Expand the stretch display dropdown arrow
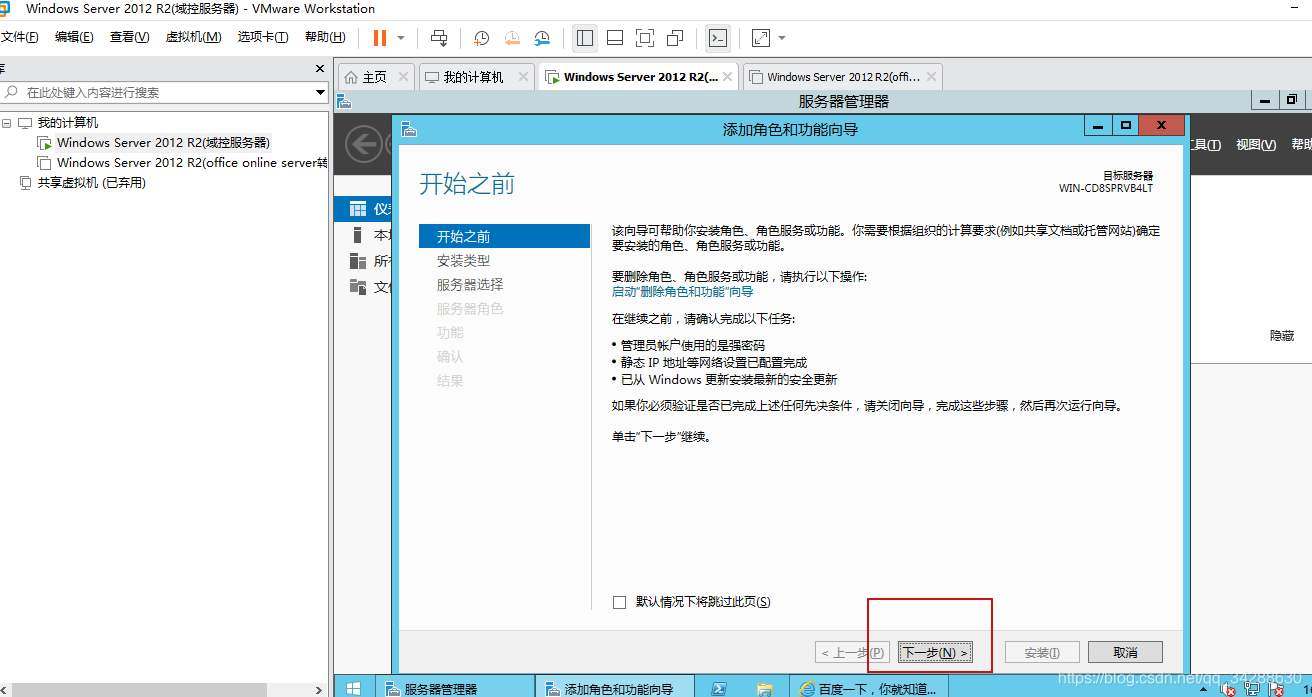 point(782,38)
